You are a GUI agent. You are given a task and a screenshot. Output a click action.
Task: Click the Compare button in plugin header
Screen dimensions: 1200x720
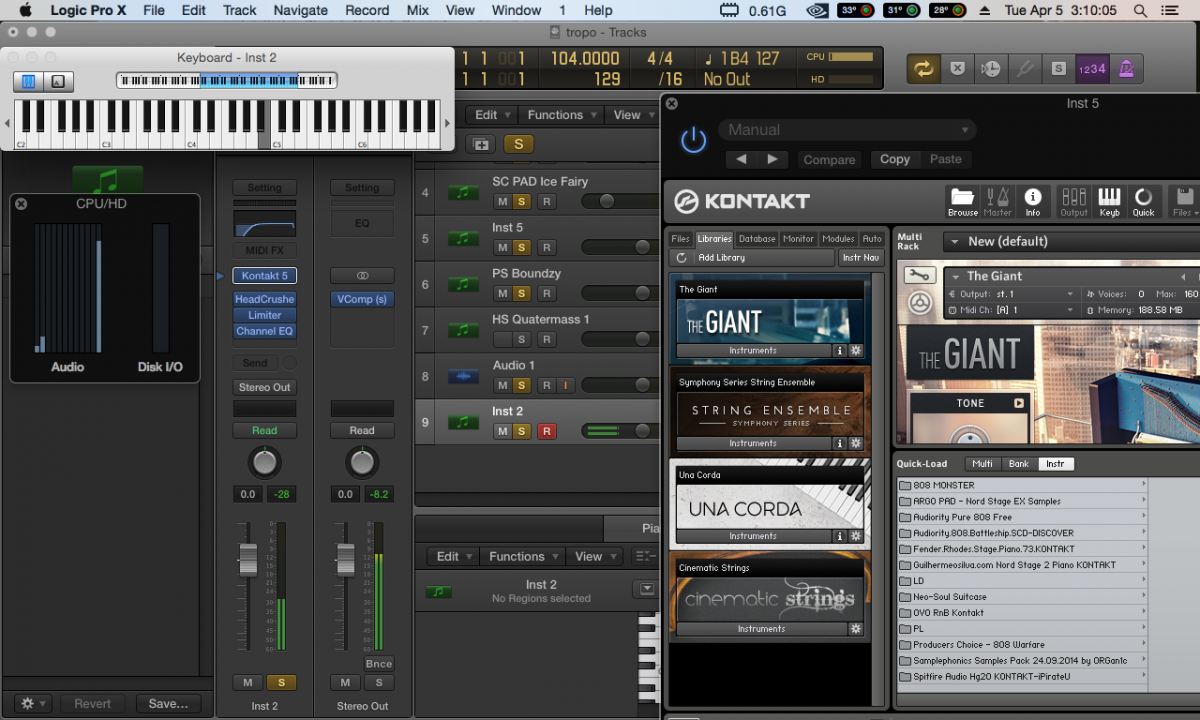pos(829,159)
